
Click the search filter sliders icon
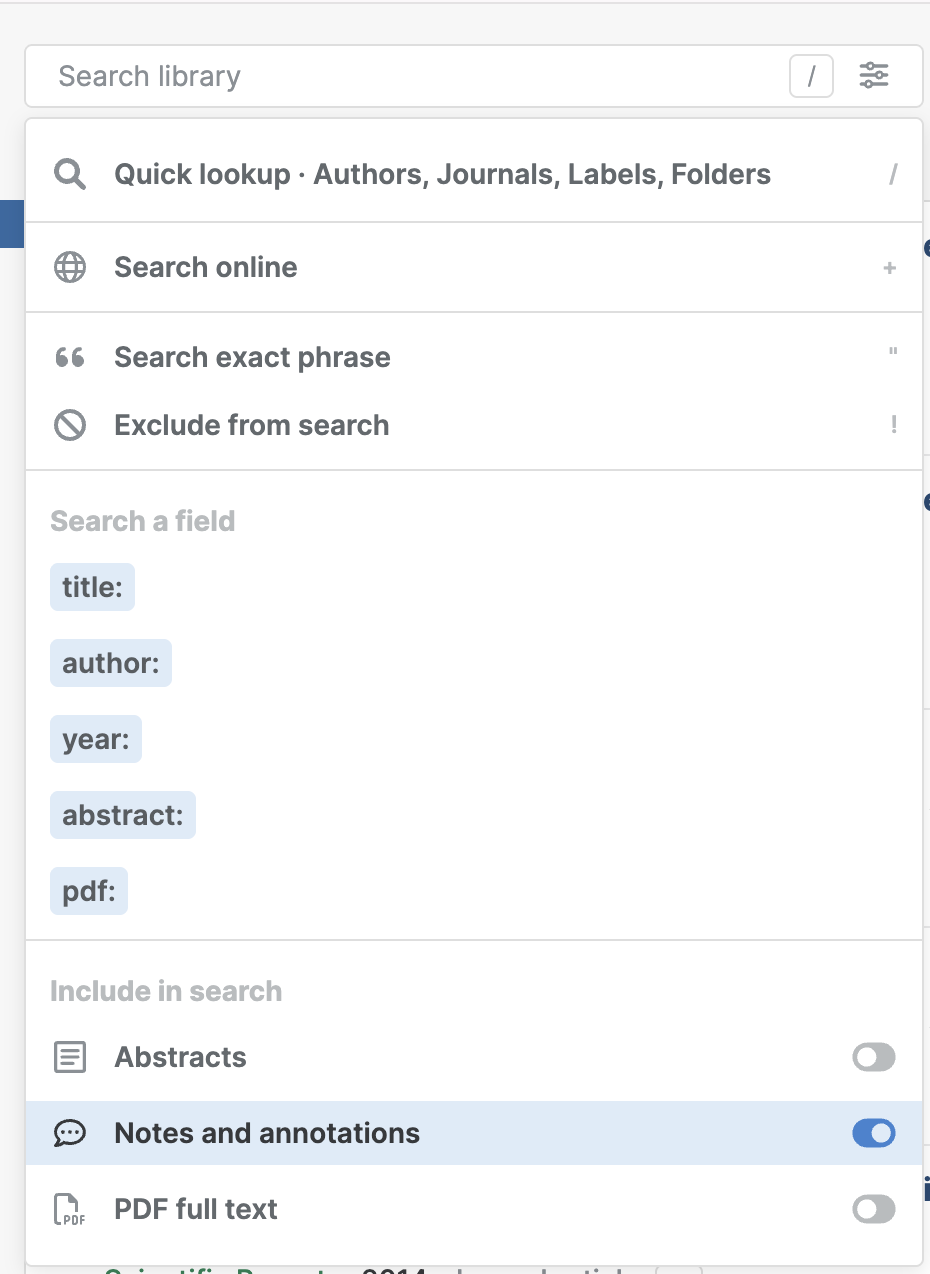(874, 76)
